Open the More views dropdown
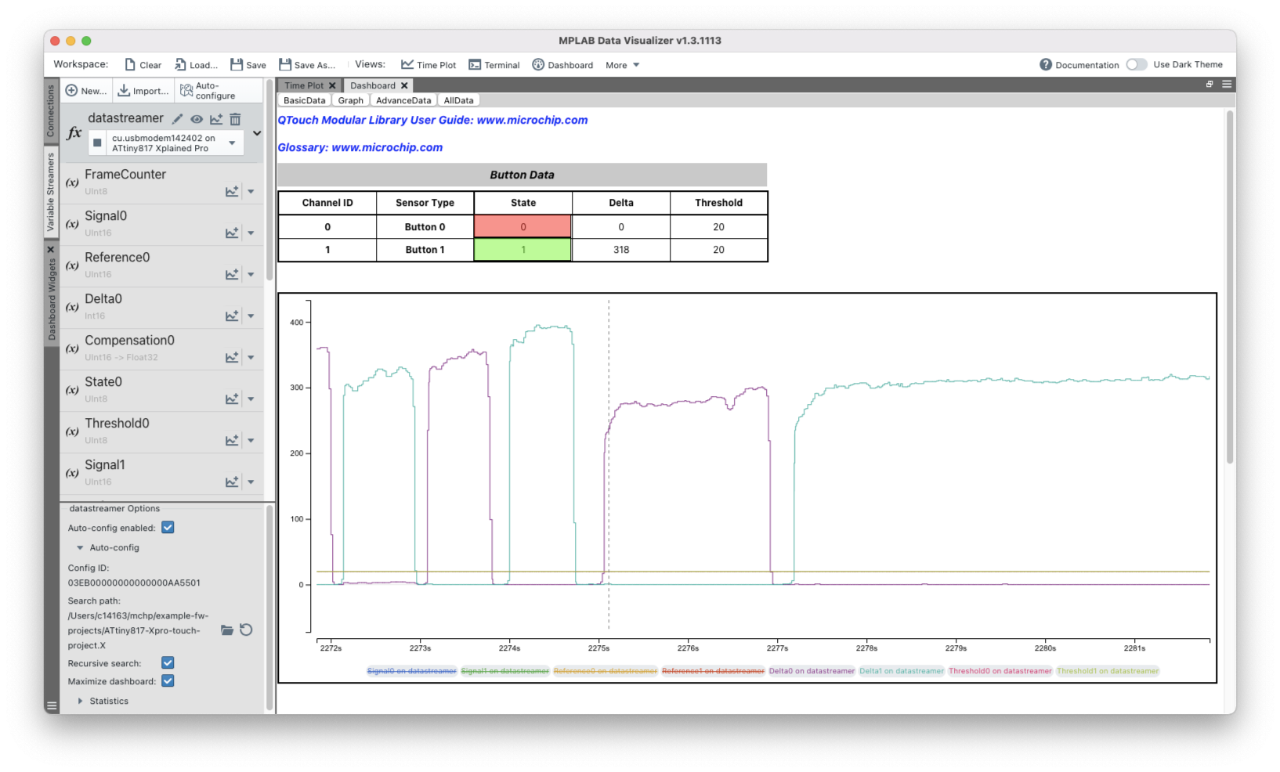The image size is (1280, 772). pyautogui.click(x=622, y=65)
